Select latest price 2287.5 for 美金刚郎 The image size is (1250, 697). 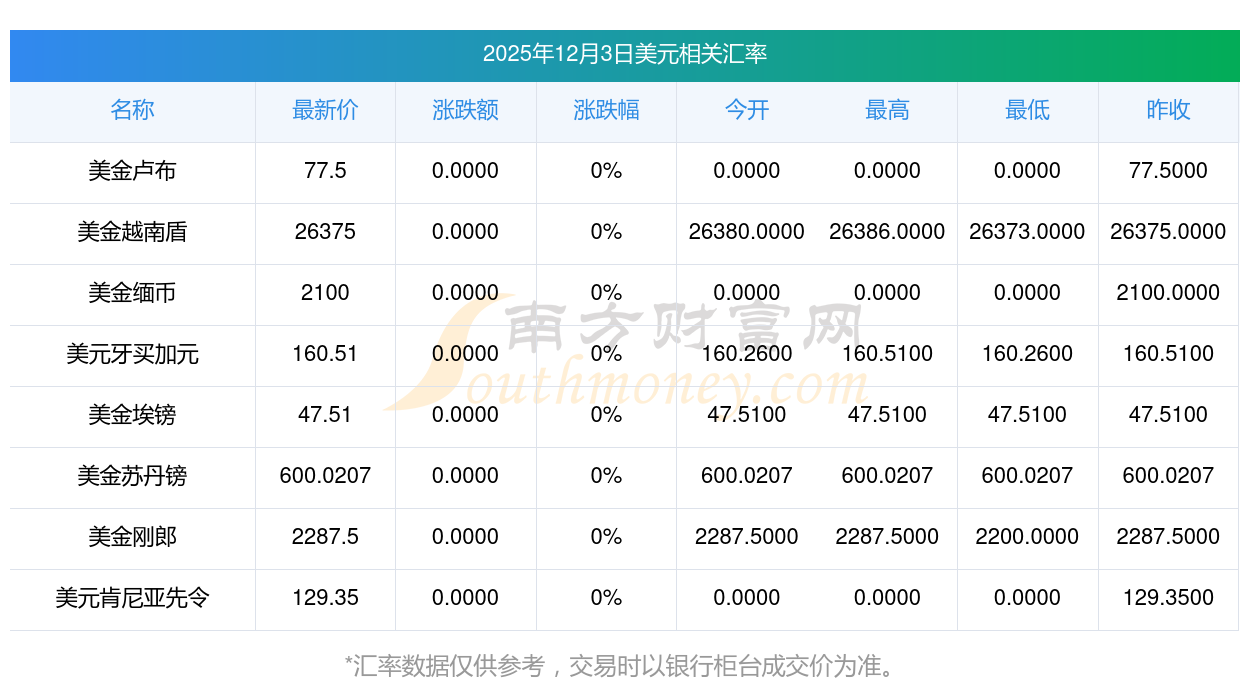point(325,537)
